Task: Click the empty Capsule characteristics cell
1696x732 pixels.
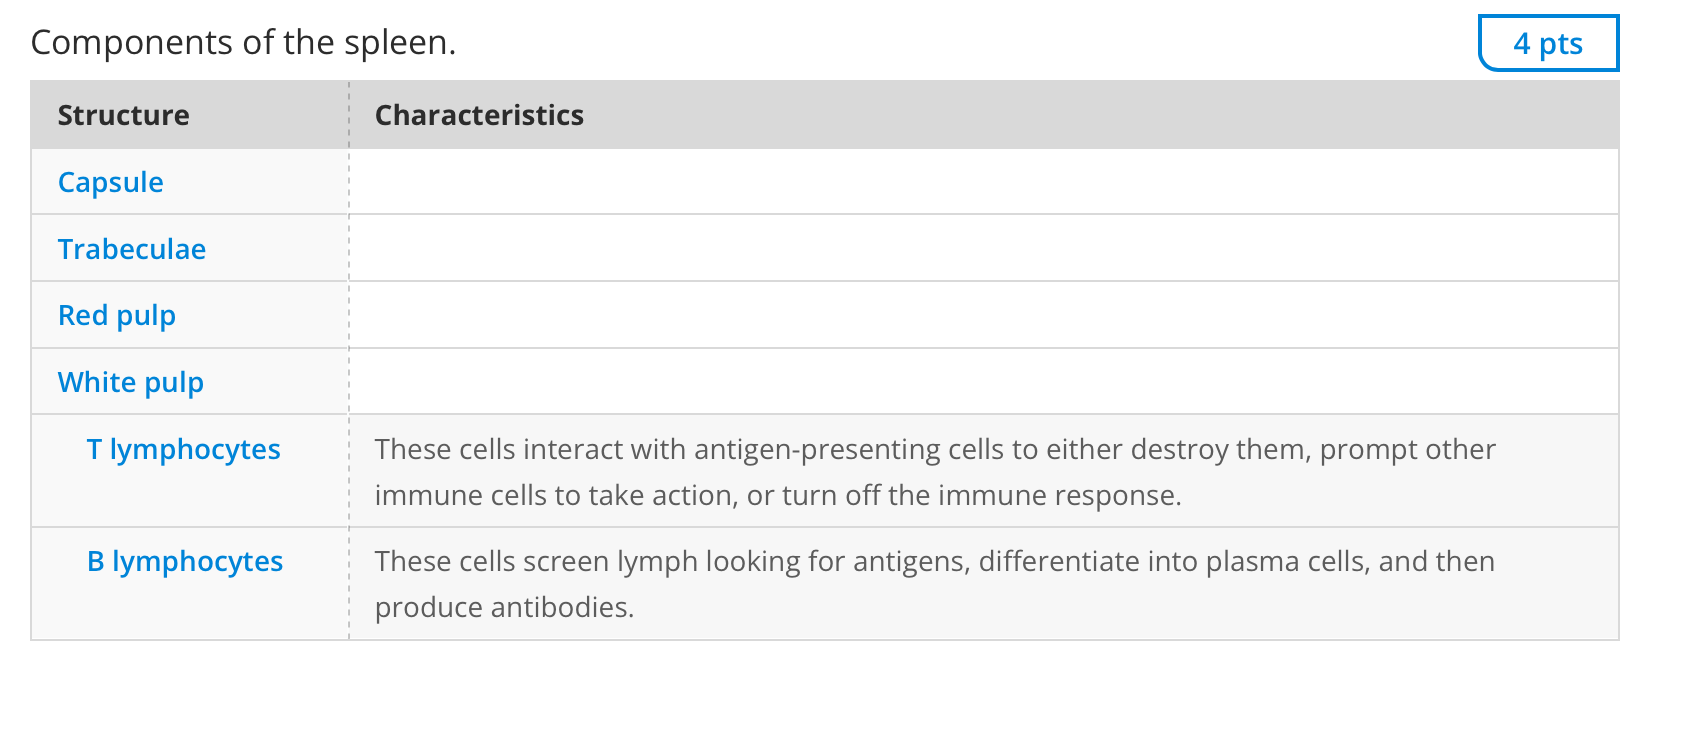Action: click(x=982, y=182)
